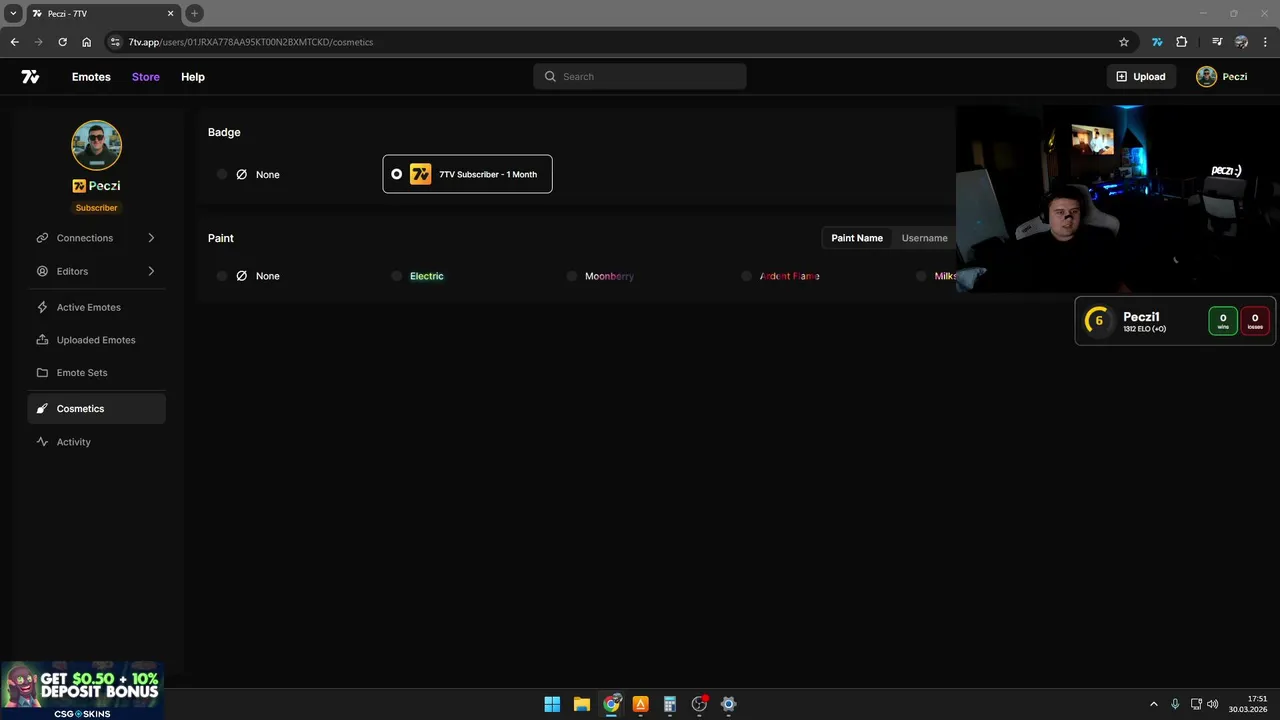The image size is (1280, 720).
Task: Open the Emotes menu
Action: (x=91, y=76)
